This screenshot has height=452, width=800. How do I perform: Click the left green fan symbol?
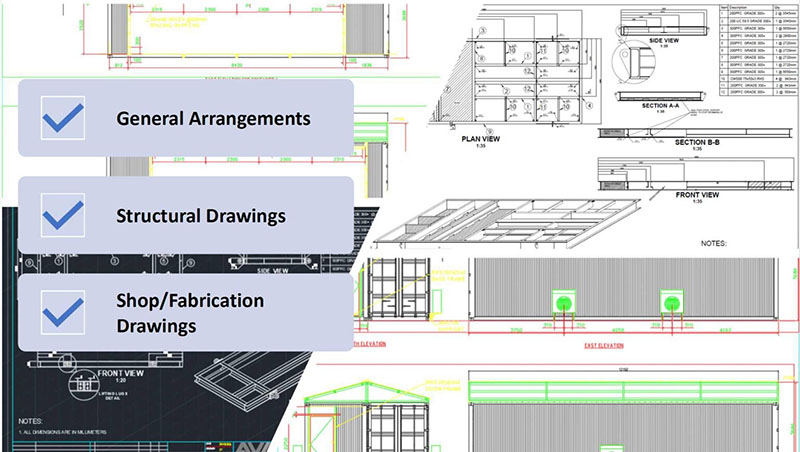[x=564, y=303]
